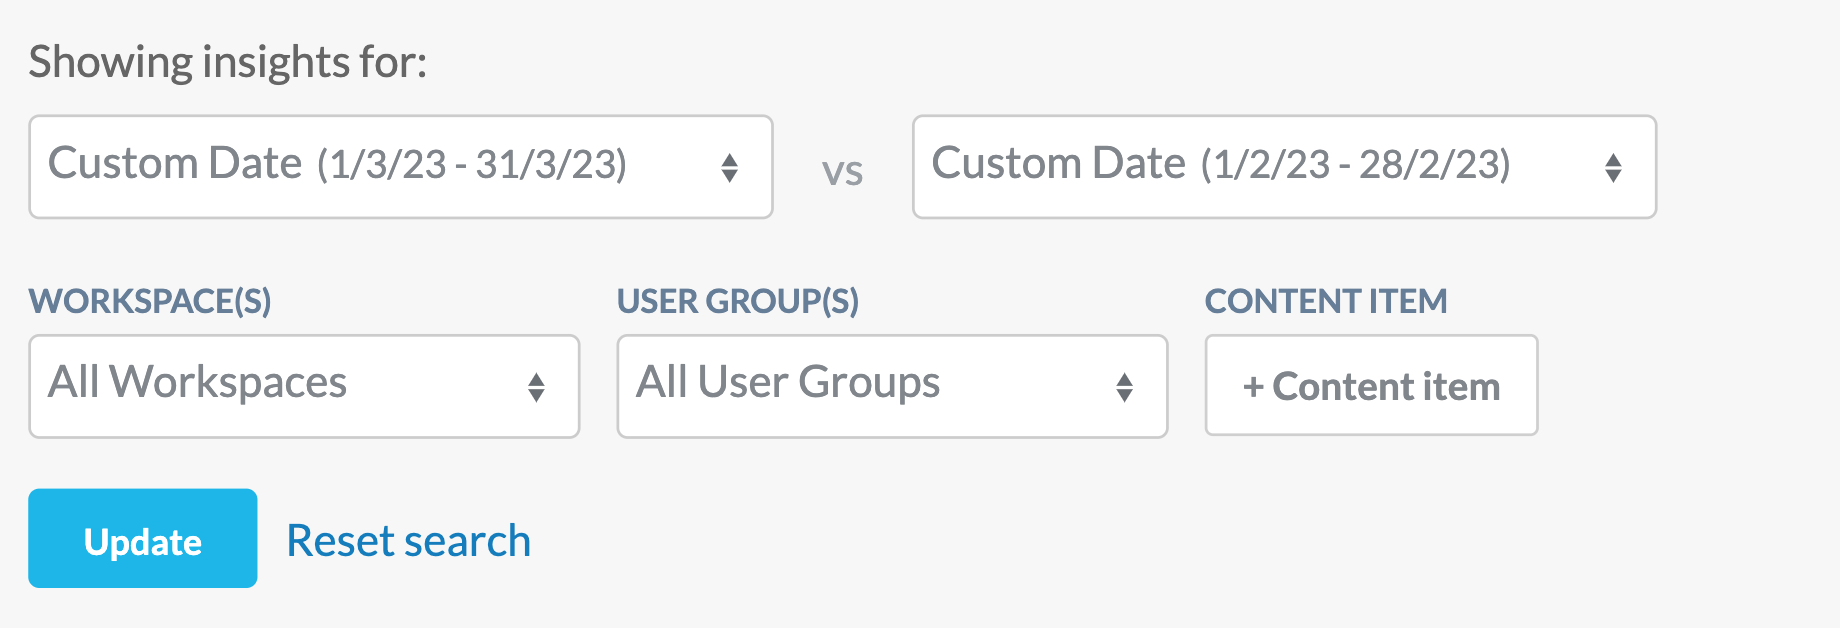Click the arrows icon on the first Custom Date selector
The height and width of the screenshot is (628, 1840).
730,167
